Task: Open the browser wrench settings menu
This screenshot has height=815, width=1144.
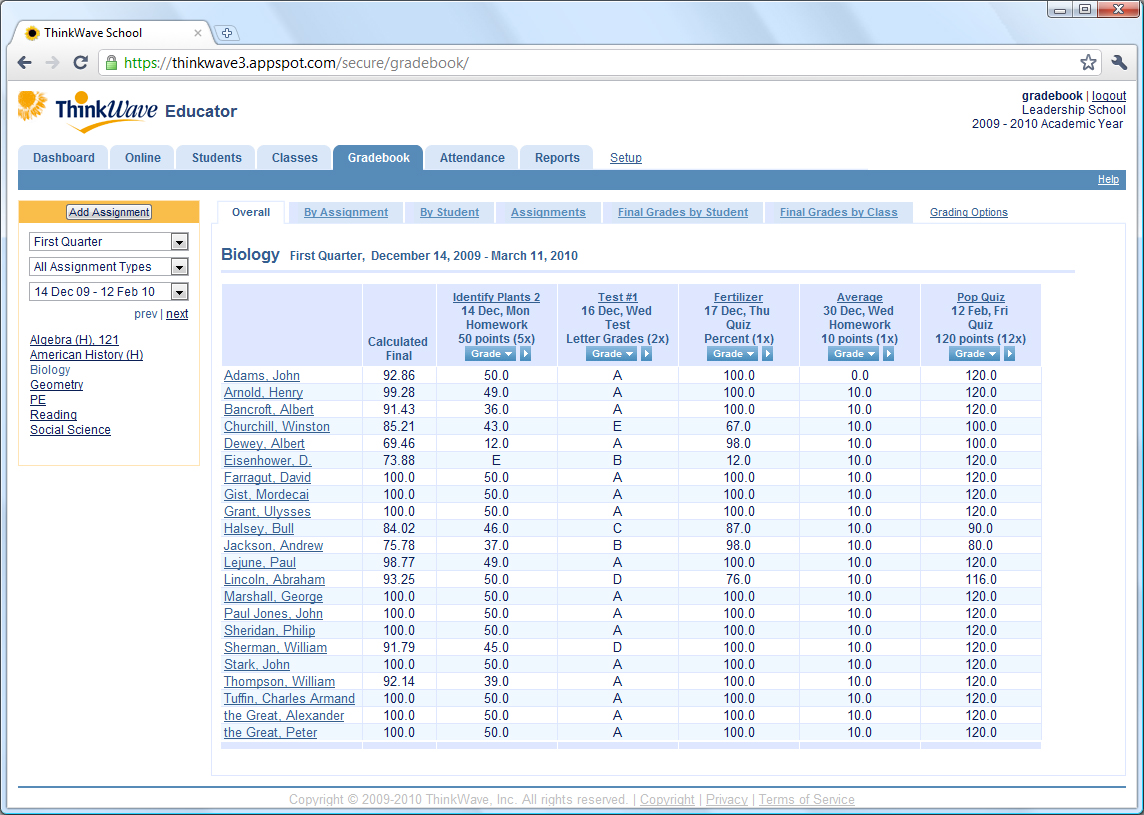Action: tap(1119, 63)
